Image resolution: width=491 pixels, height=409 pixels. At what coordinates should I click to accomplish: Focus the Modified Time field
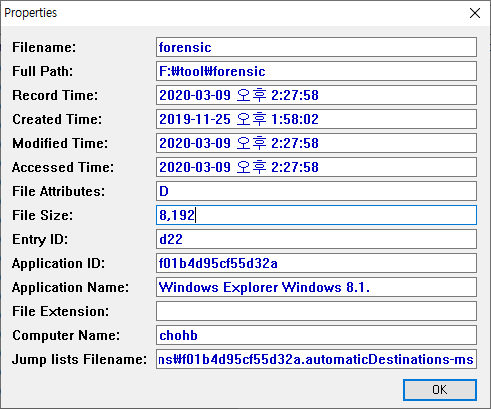pyautogui.click(x=316, y=143)
